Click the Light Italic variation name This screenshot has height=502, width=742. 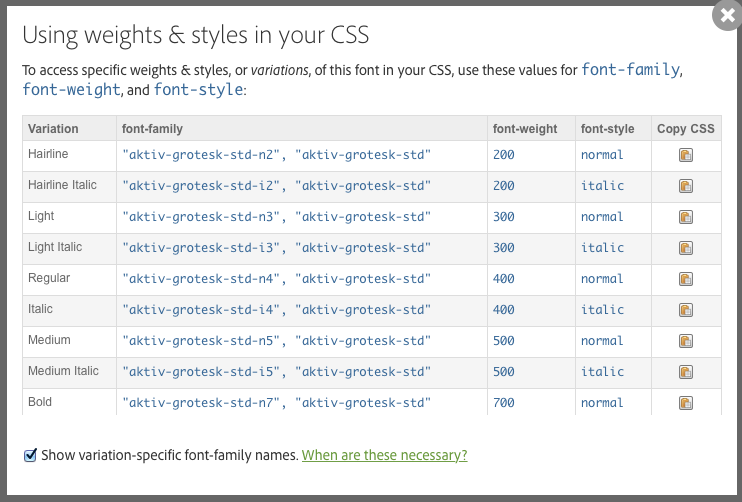(x=55, y=247)
